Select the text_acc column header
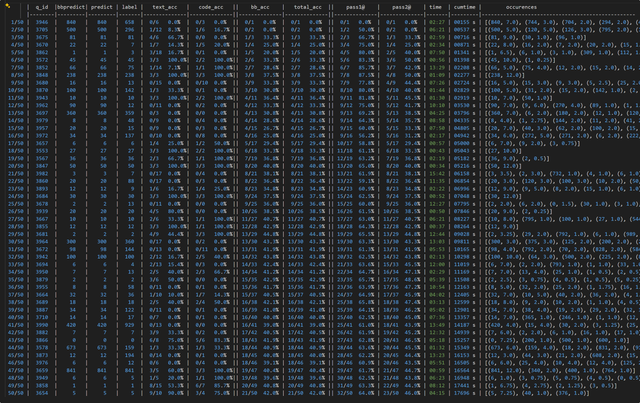The height and width of the screenshot is (403, 640). [x=164, y=7]
